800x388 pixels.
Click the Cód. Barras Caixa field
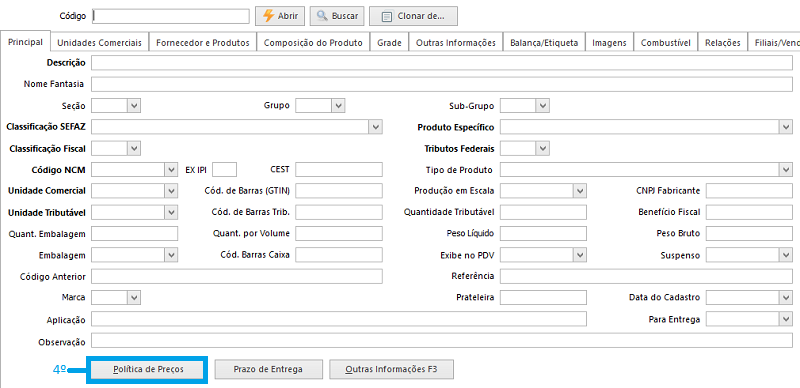pos(339,254)
